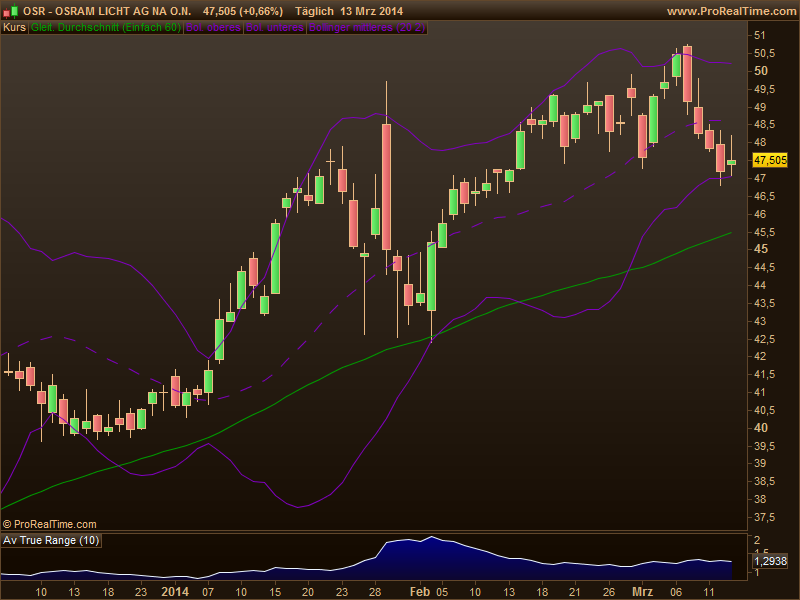Select the Kurs indicator label

pos(14,28)
